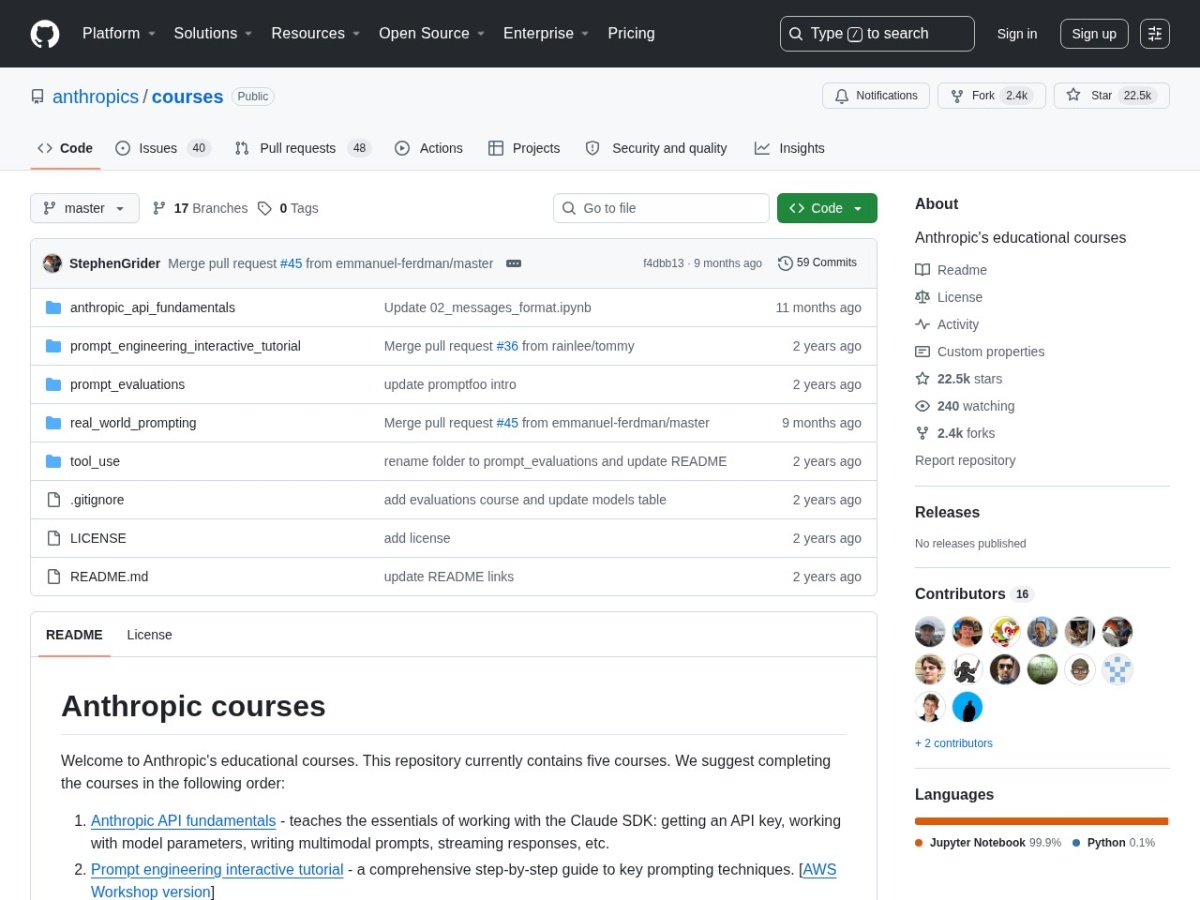1200x900 pixels.
Task: Open the Security and quality tab
Action: pos(656,148)
